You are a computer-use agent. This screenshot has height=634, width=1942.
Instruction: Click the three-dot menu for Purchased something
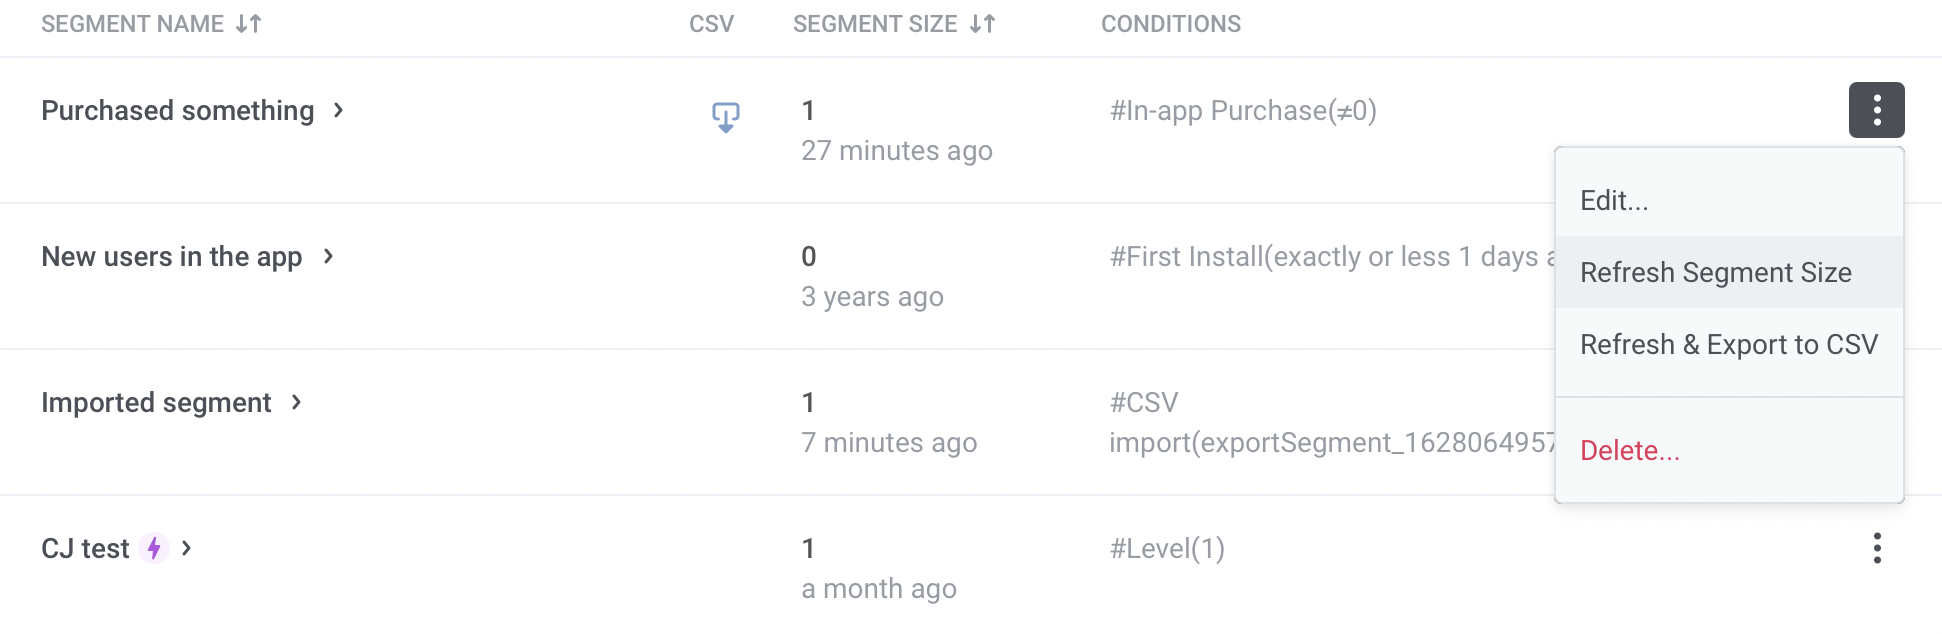(1876, 110)
